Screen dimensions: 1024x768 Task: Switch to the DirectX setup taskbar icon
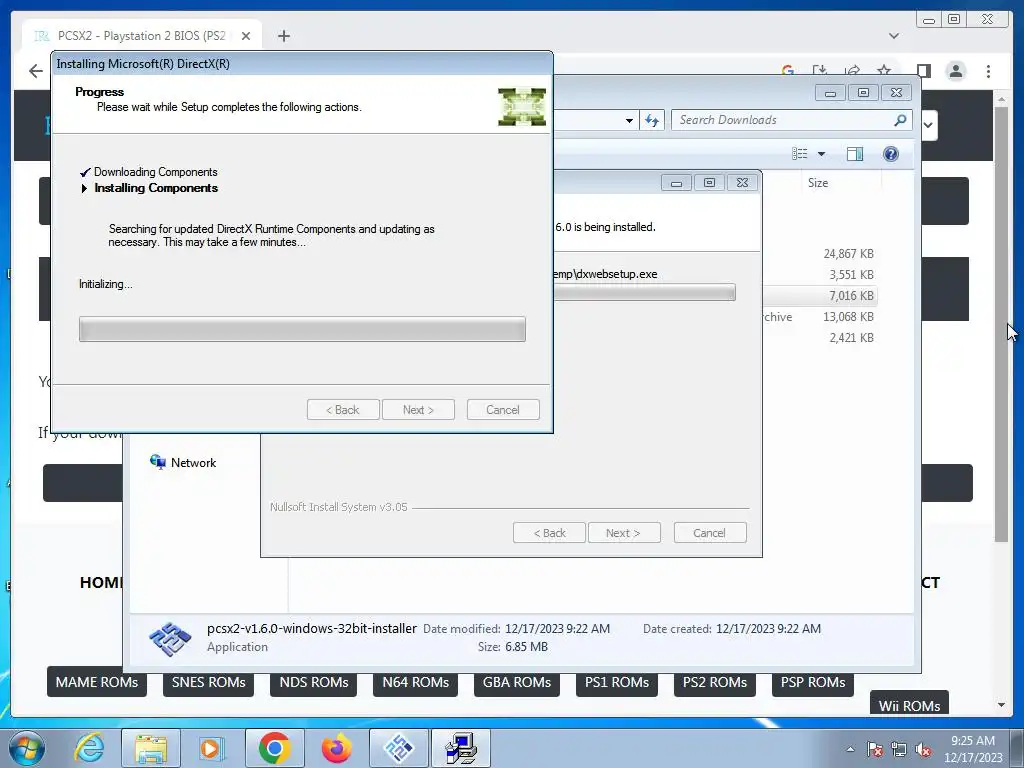(460, 748)
